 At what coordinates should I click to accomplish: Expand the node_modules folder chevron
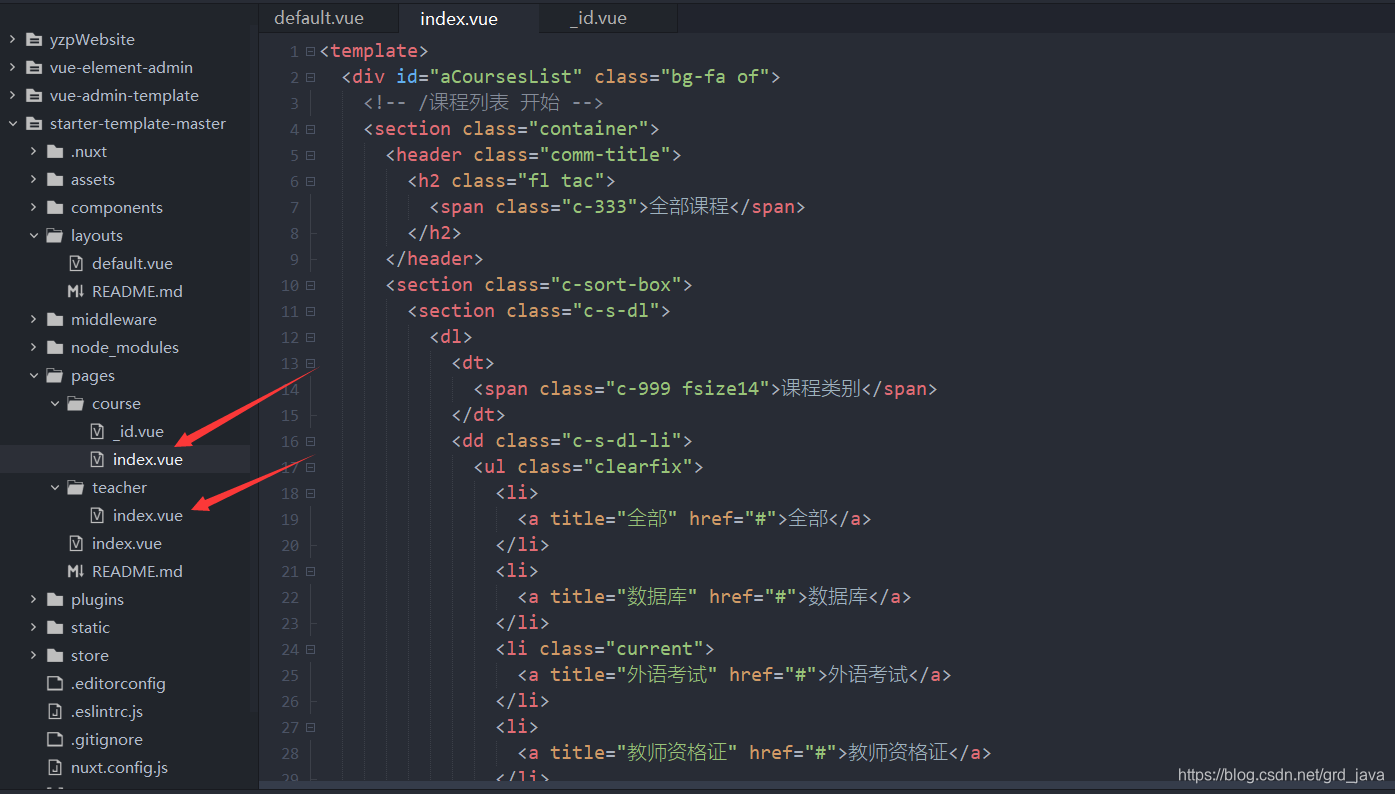pos(34,348)
